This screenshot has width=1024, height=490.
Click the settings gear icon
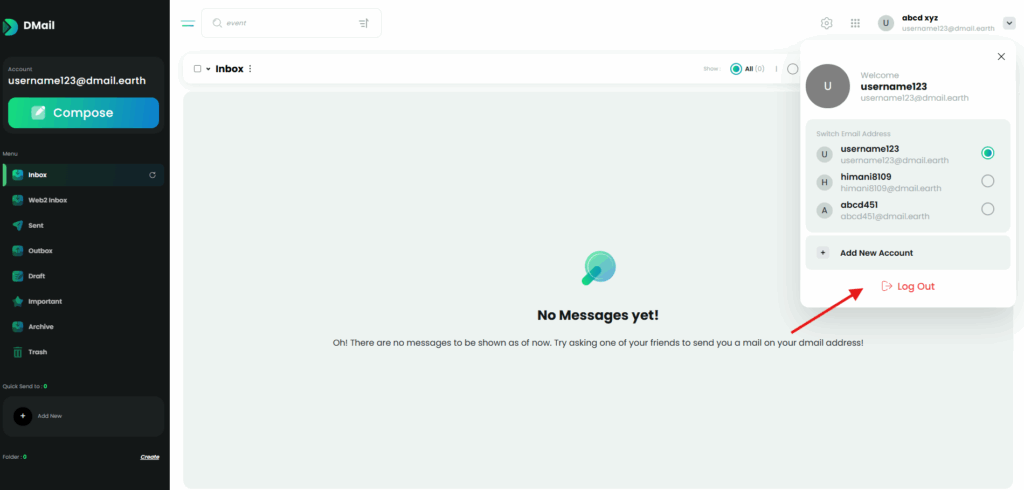826,23
